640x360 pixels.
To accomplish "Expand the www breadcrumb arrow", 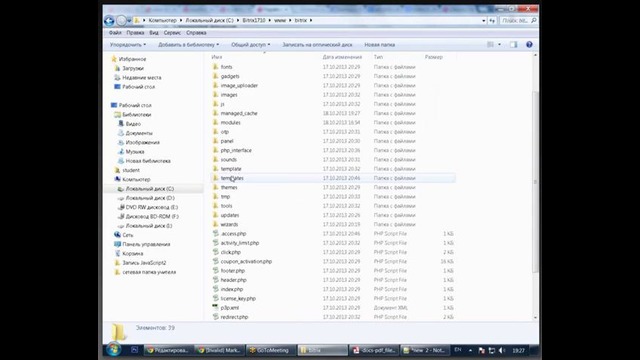I will (290, 20).
